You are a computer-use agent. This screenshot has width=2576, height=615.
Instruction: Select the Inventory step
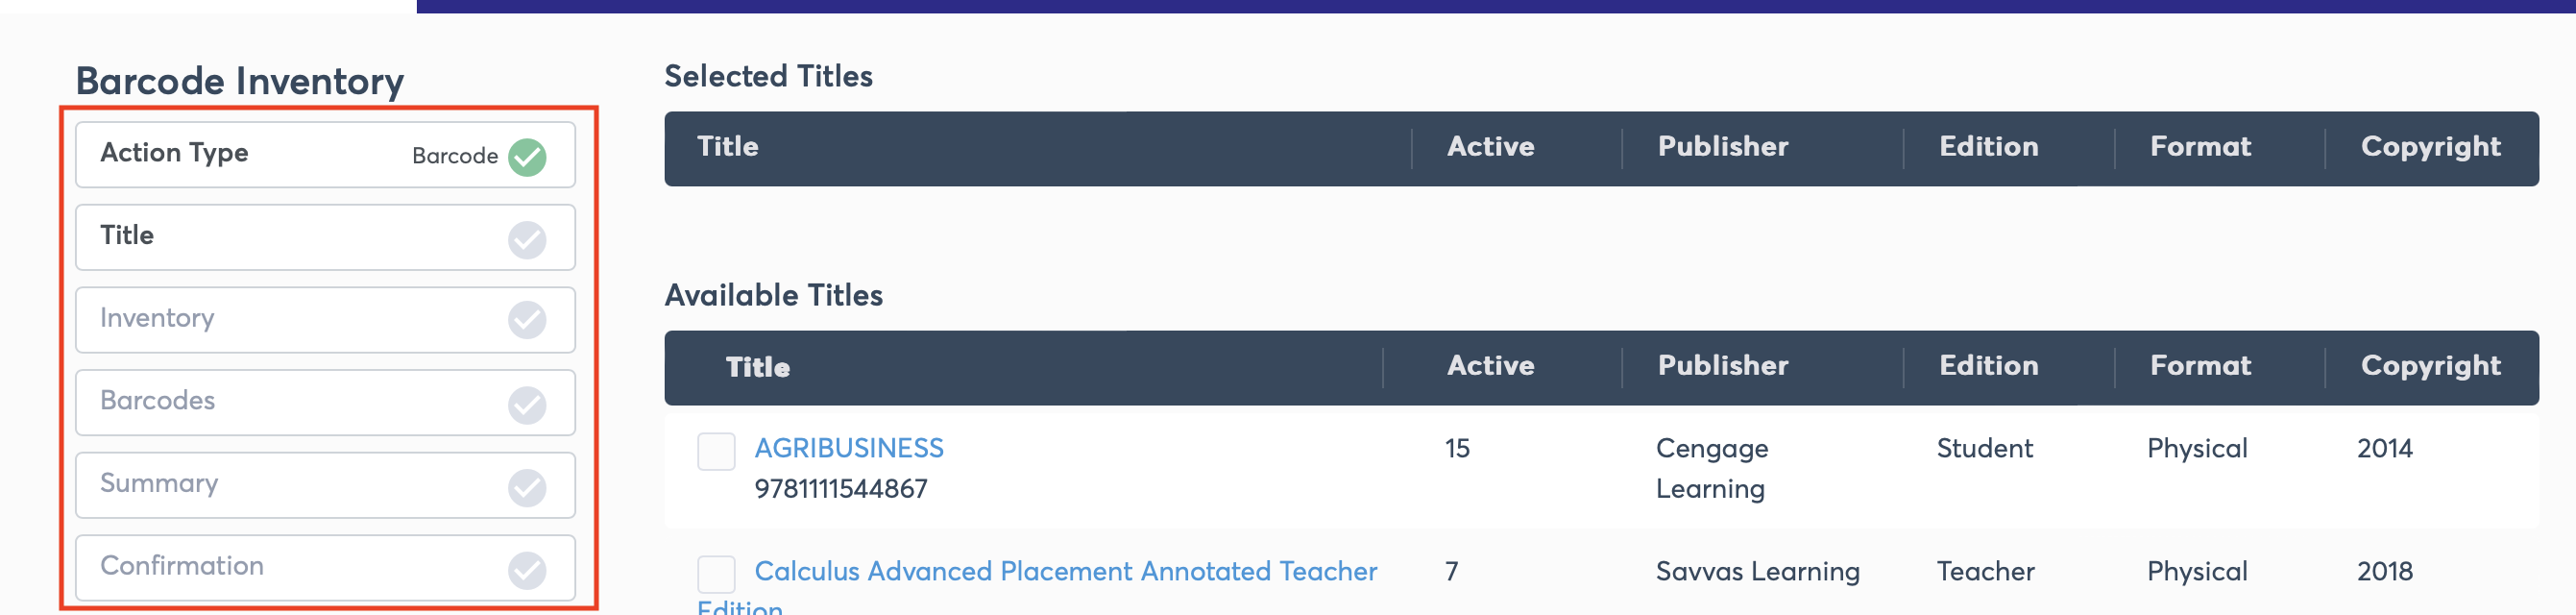click(325, 320)
